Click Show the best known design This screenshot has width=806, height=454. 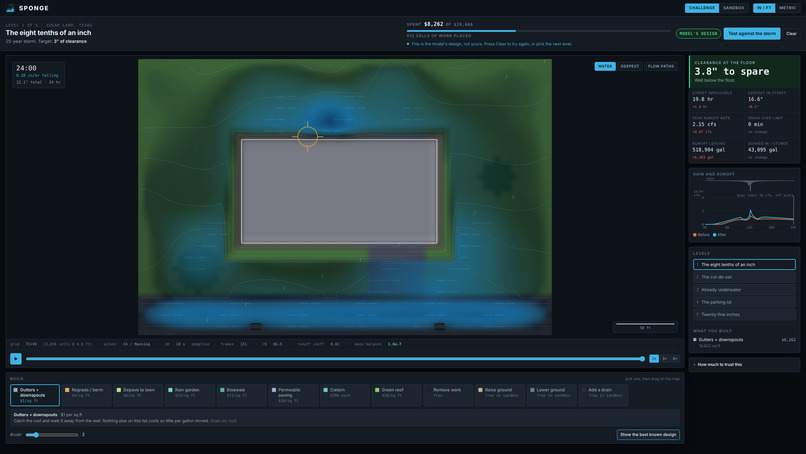coord(648,434)
